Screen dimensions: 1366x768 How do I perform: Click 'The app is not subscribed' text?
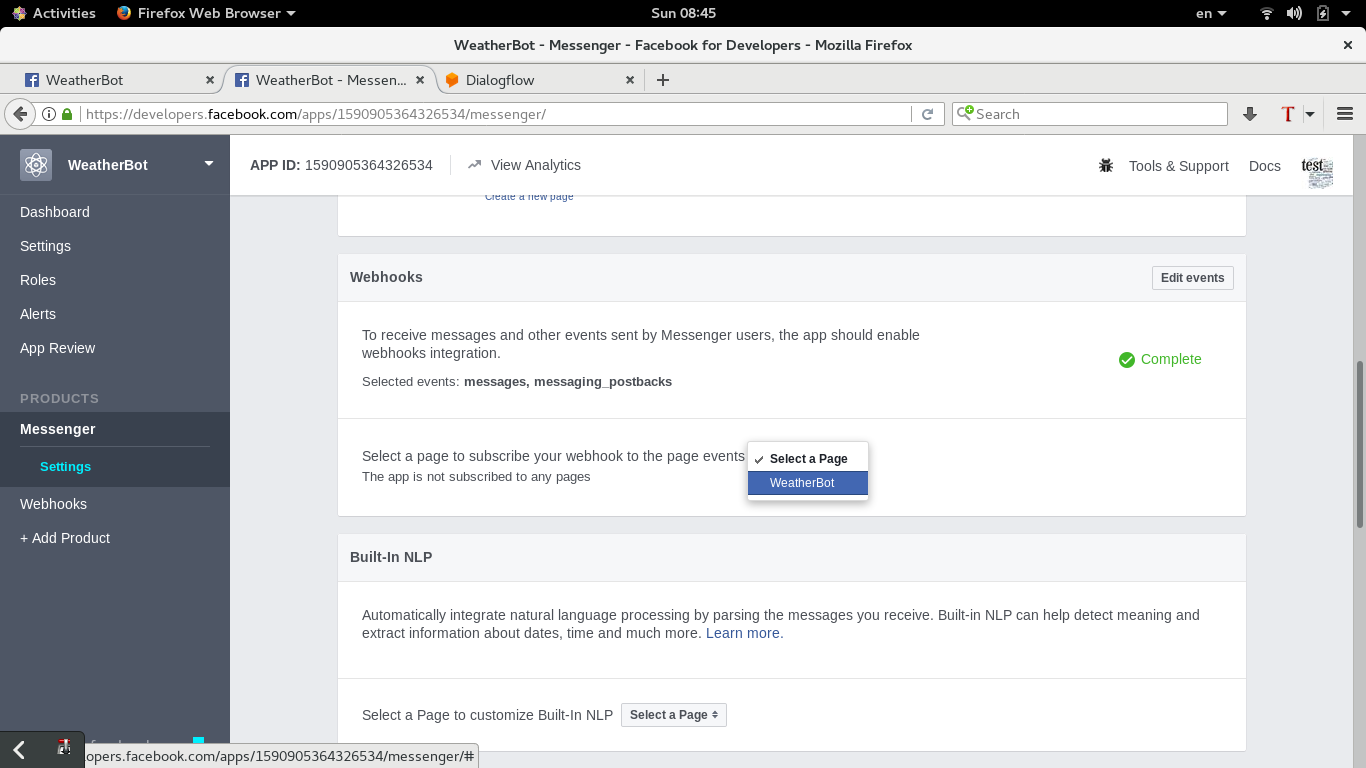pos(476,477)
